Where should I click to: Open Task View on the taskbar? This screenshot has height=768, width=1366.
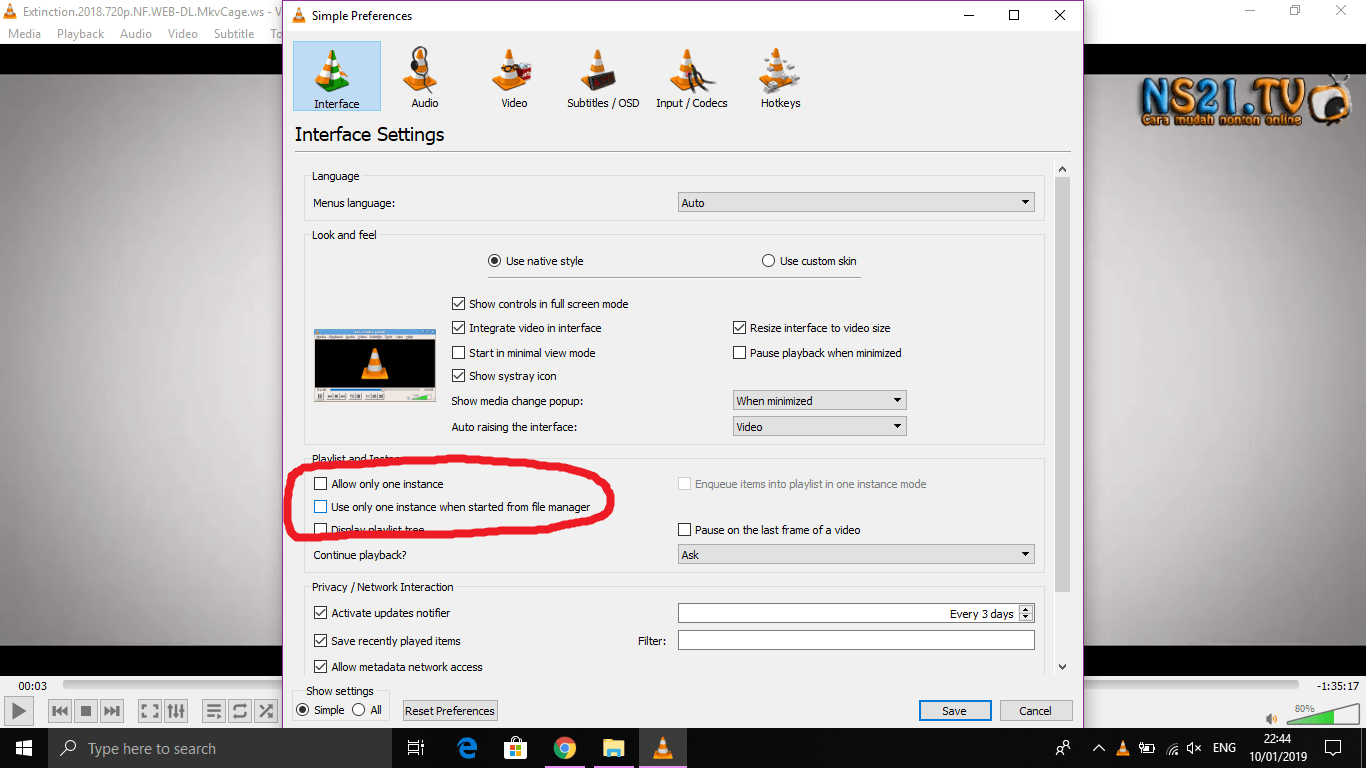417,748
